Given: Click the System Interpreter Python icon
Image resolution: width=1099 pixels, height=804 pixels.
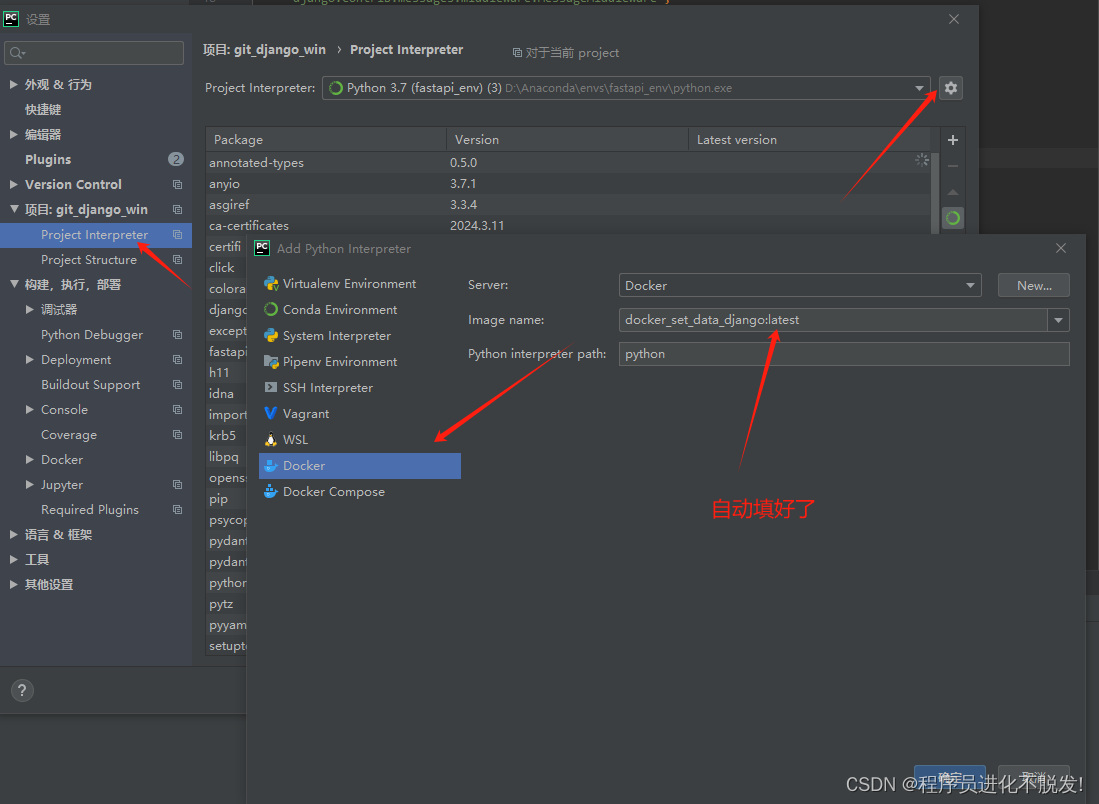Looking at the screenshot, I should [271, 336].
